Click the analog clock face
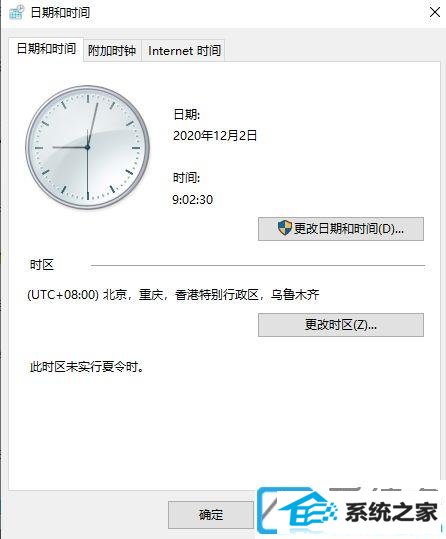446x539 pixels. pyautogui.click(x=87, y=147)
